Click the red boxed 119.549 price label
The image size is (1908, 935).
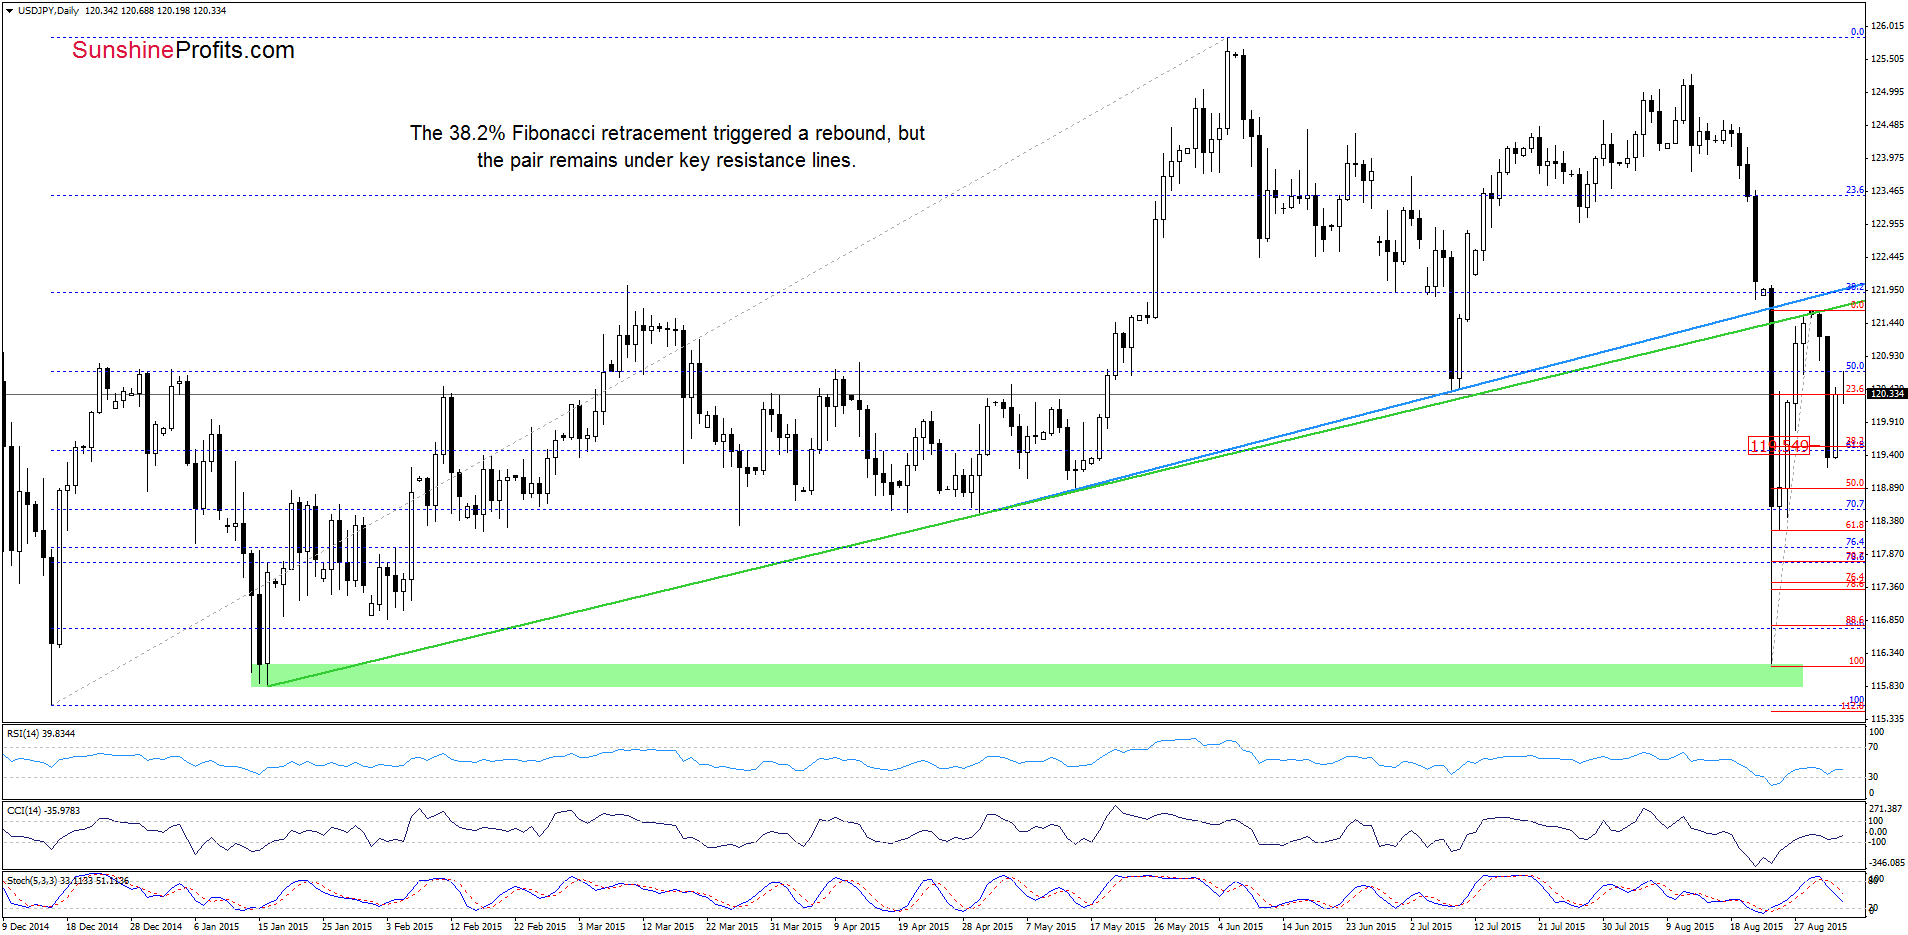click(x=1778, y=446)
